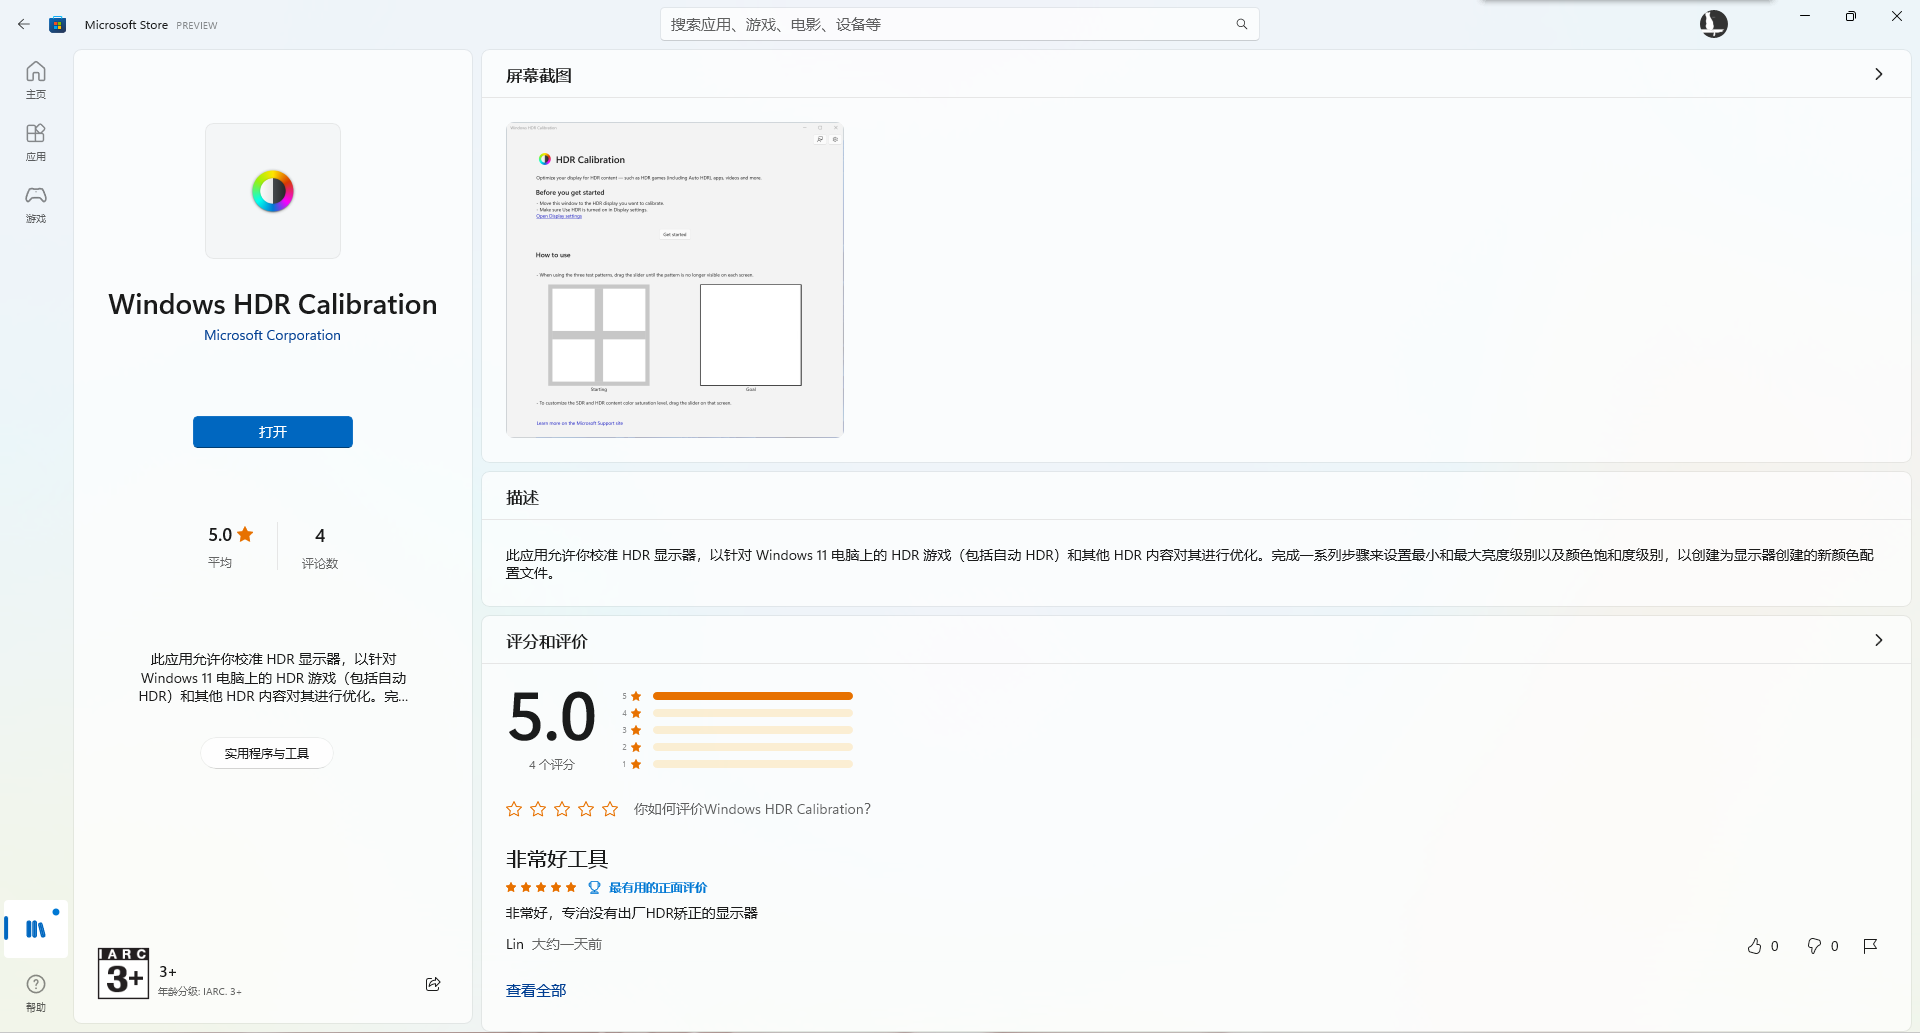Open the 帮助 (Help) section
Viewport: 1920px width, 1033px height.
(35, 991)
